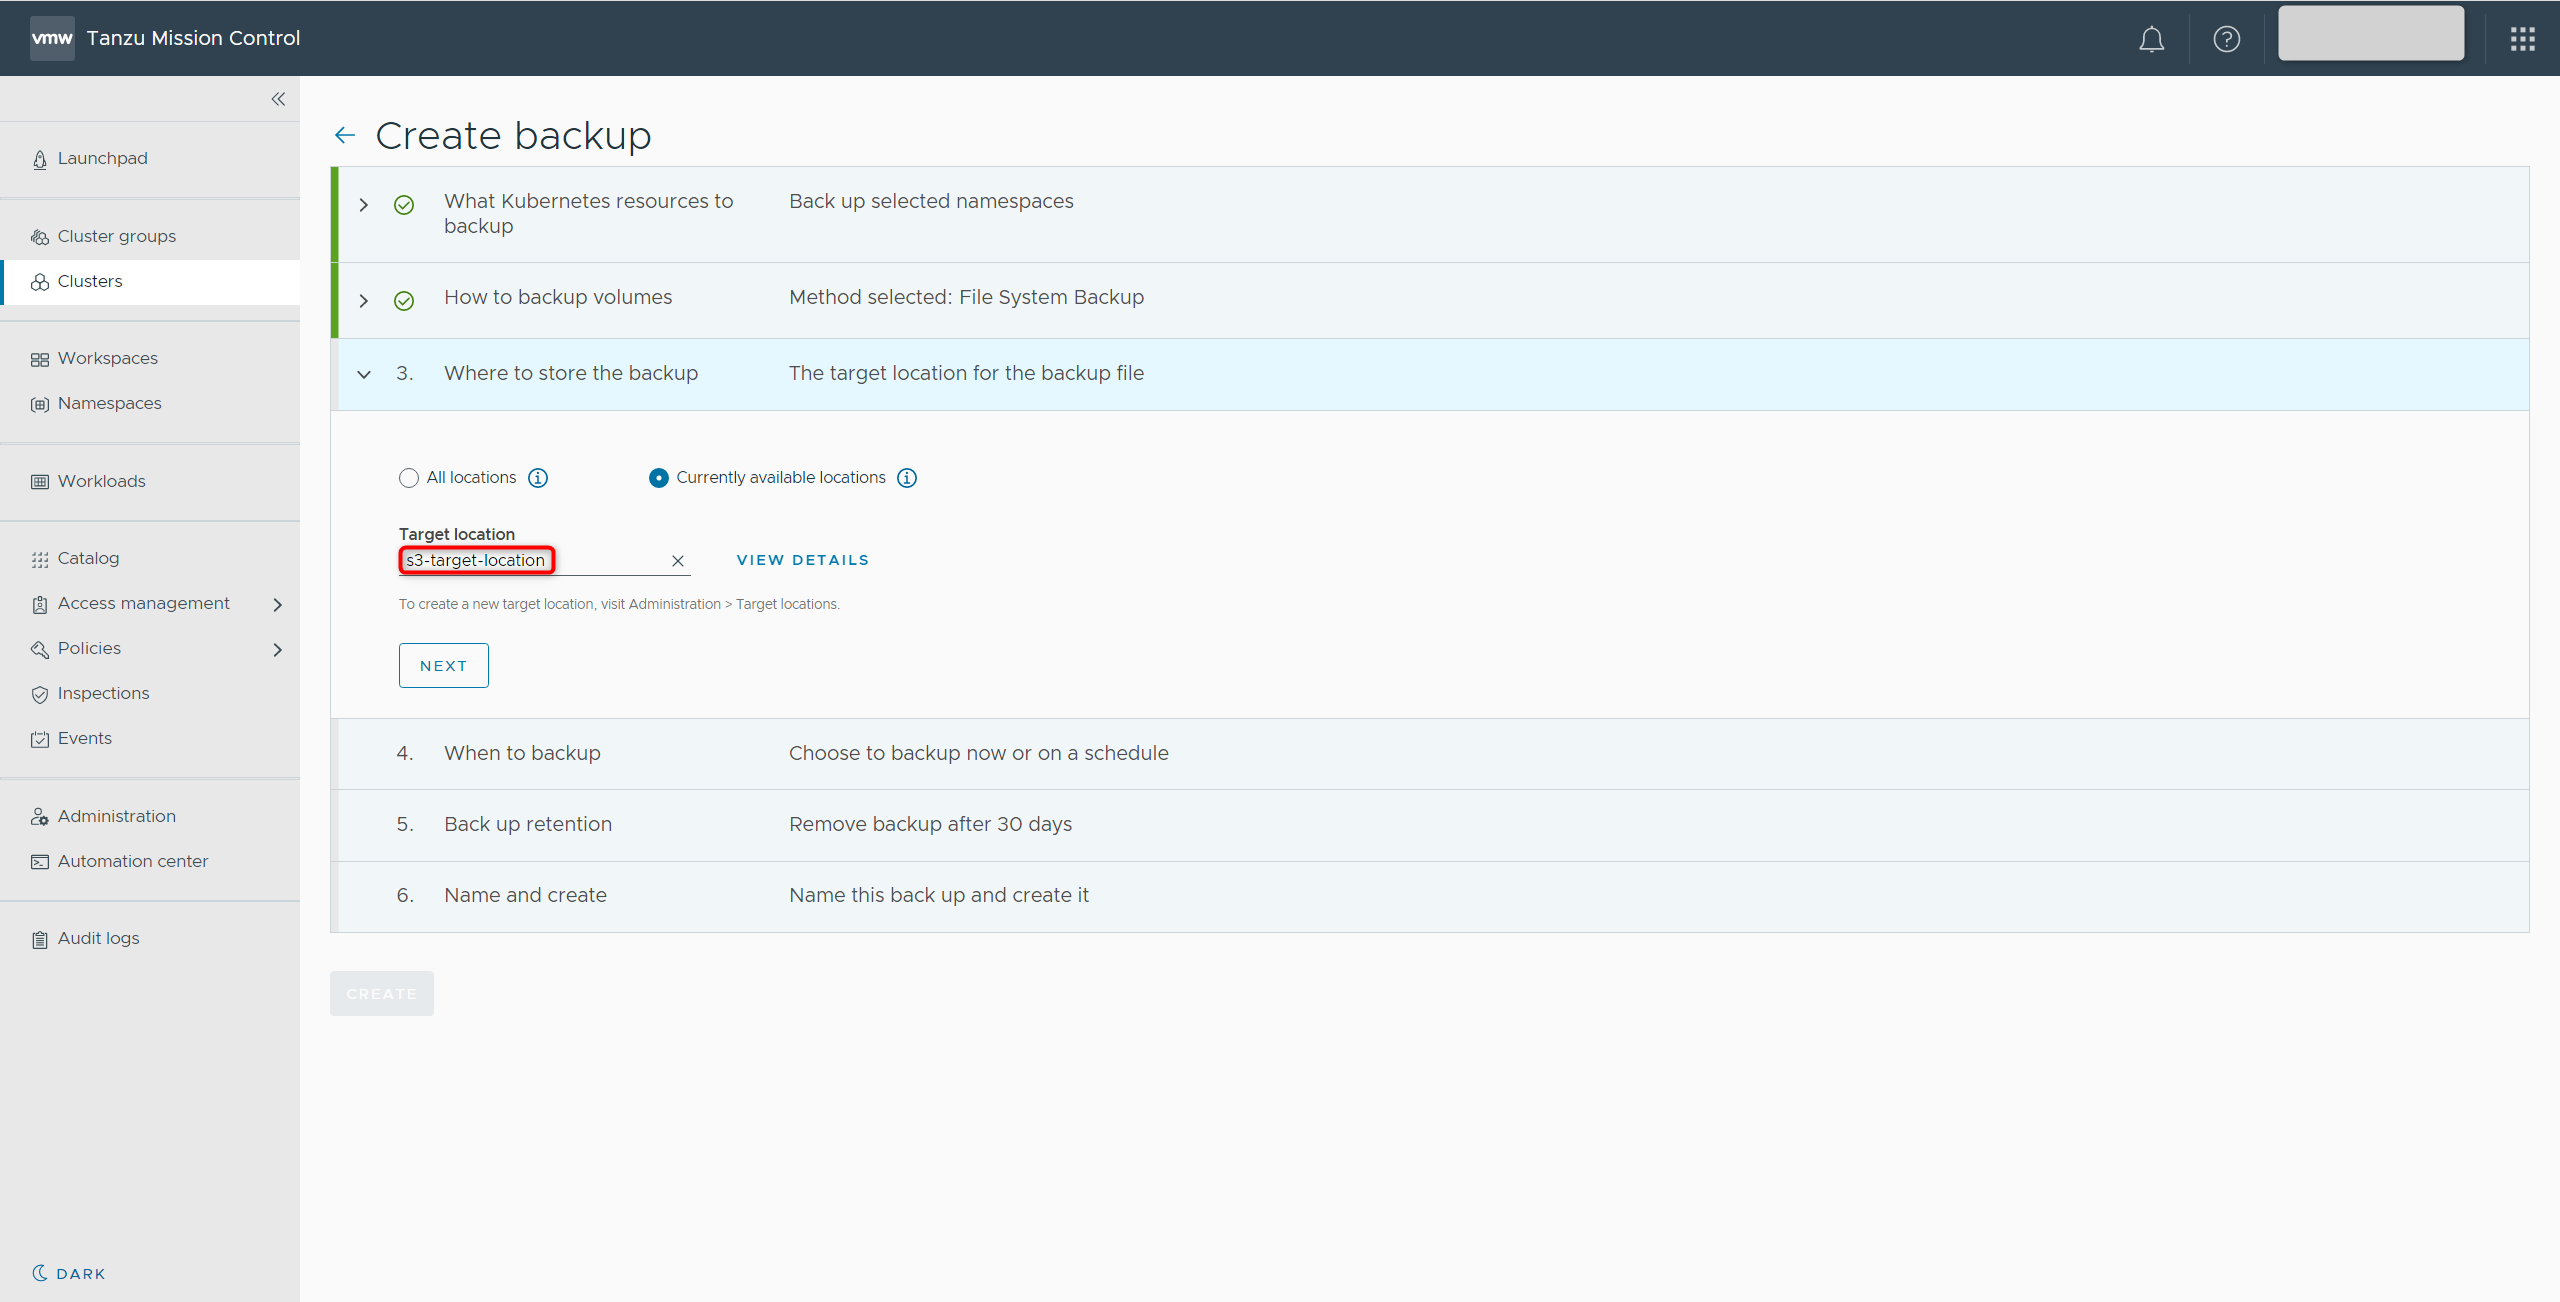This screenshot has width=2560, height=1302.
Task: Select the All locations radio button
Action: pyautogui.click(x=408, y=478)
